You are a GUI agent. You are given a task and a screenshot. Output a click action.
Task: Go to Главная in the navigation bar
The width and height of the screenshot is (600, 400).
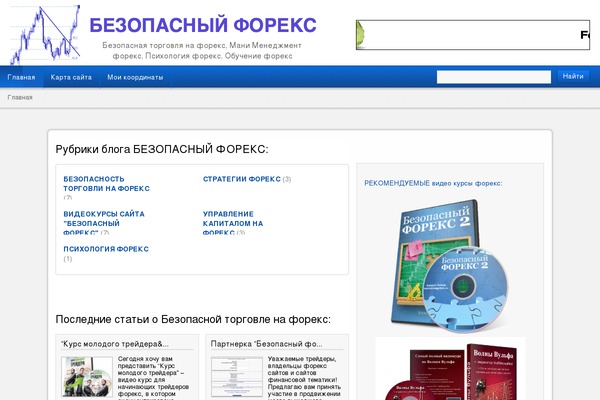[21, 77]
